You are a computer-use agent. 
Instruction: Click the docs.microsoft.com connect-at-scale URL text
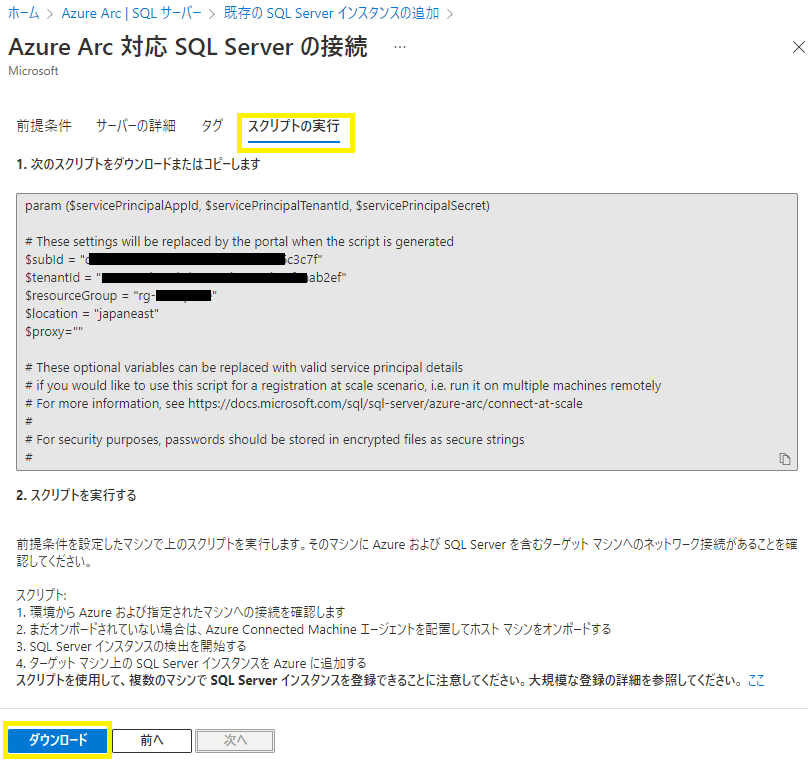click(x=385, y=403)
